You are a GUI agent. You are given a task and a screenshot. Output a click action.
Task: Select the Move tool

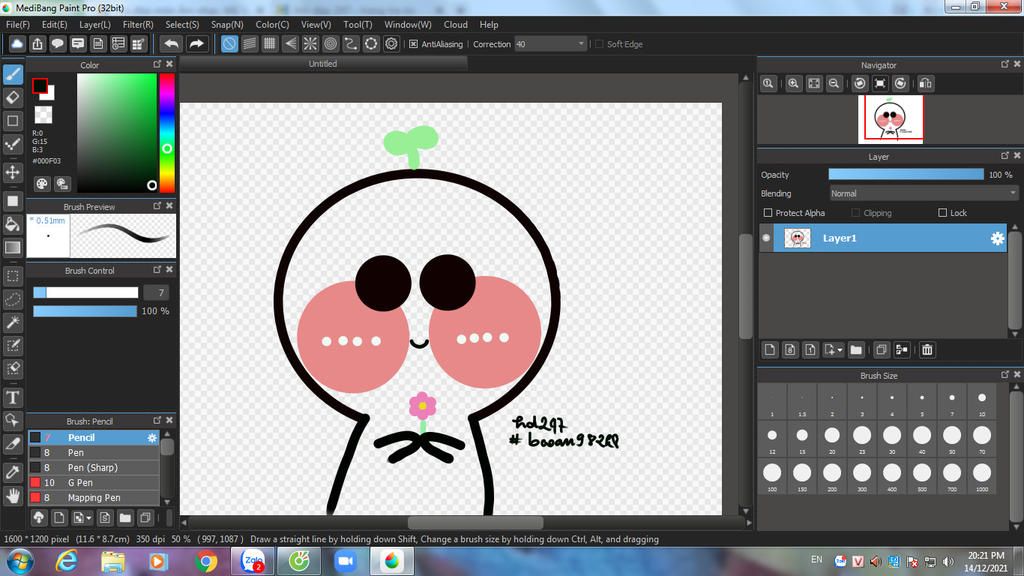pos(13,172)
